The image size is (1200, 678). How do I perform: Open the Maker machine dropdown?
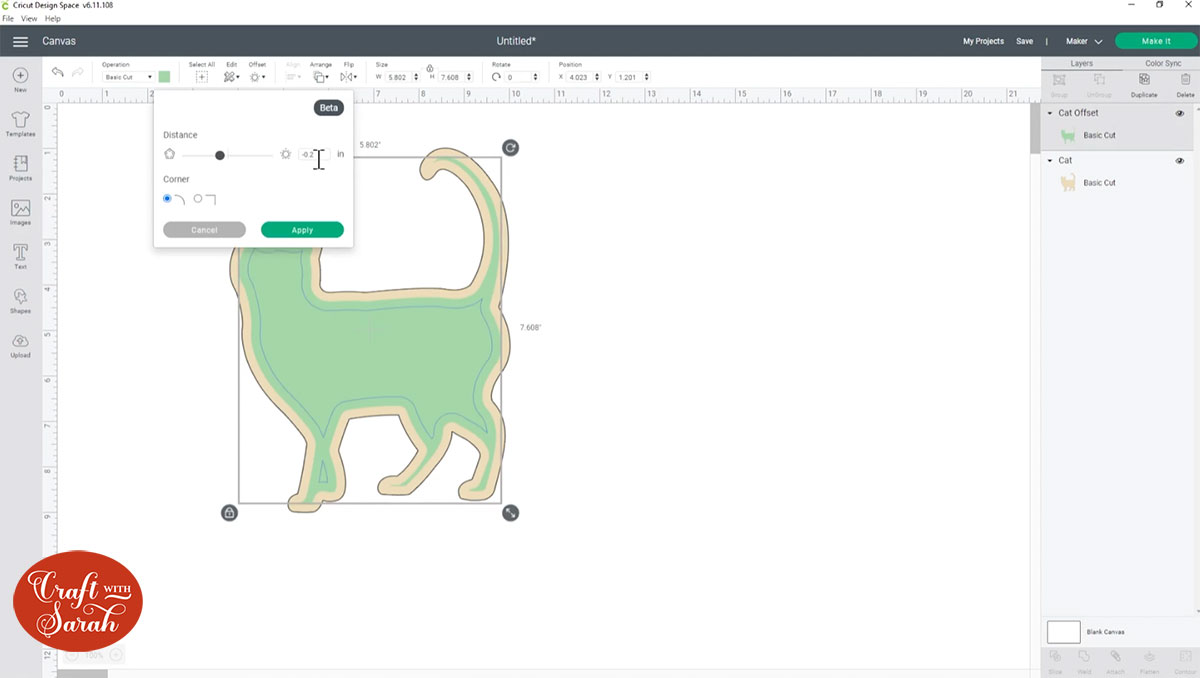(1083, 41)
